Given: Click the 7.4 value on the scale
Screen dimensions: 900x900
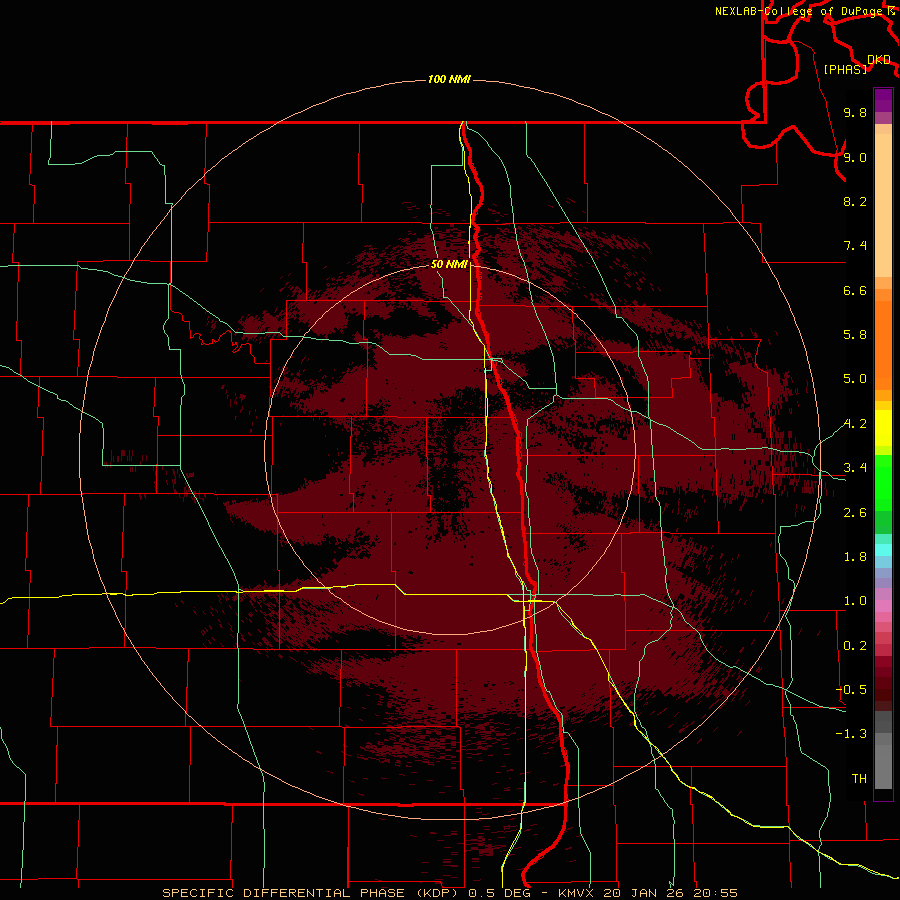Looking at the screenshot, I should (855, 246).
